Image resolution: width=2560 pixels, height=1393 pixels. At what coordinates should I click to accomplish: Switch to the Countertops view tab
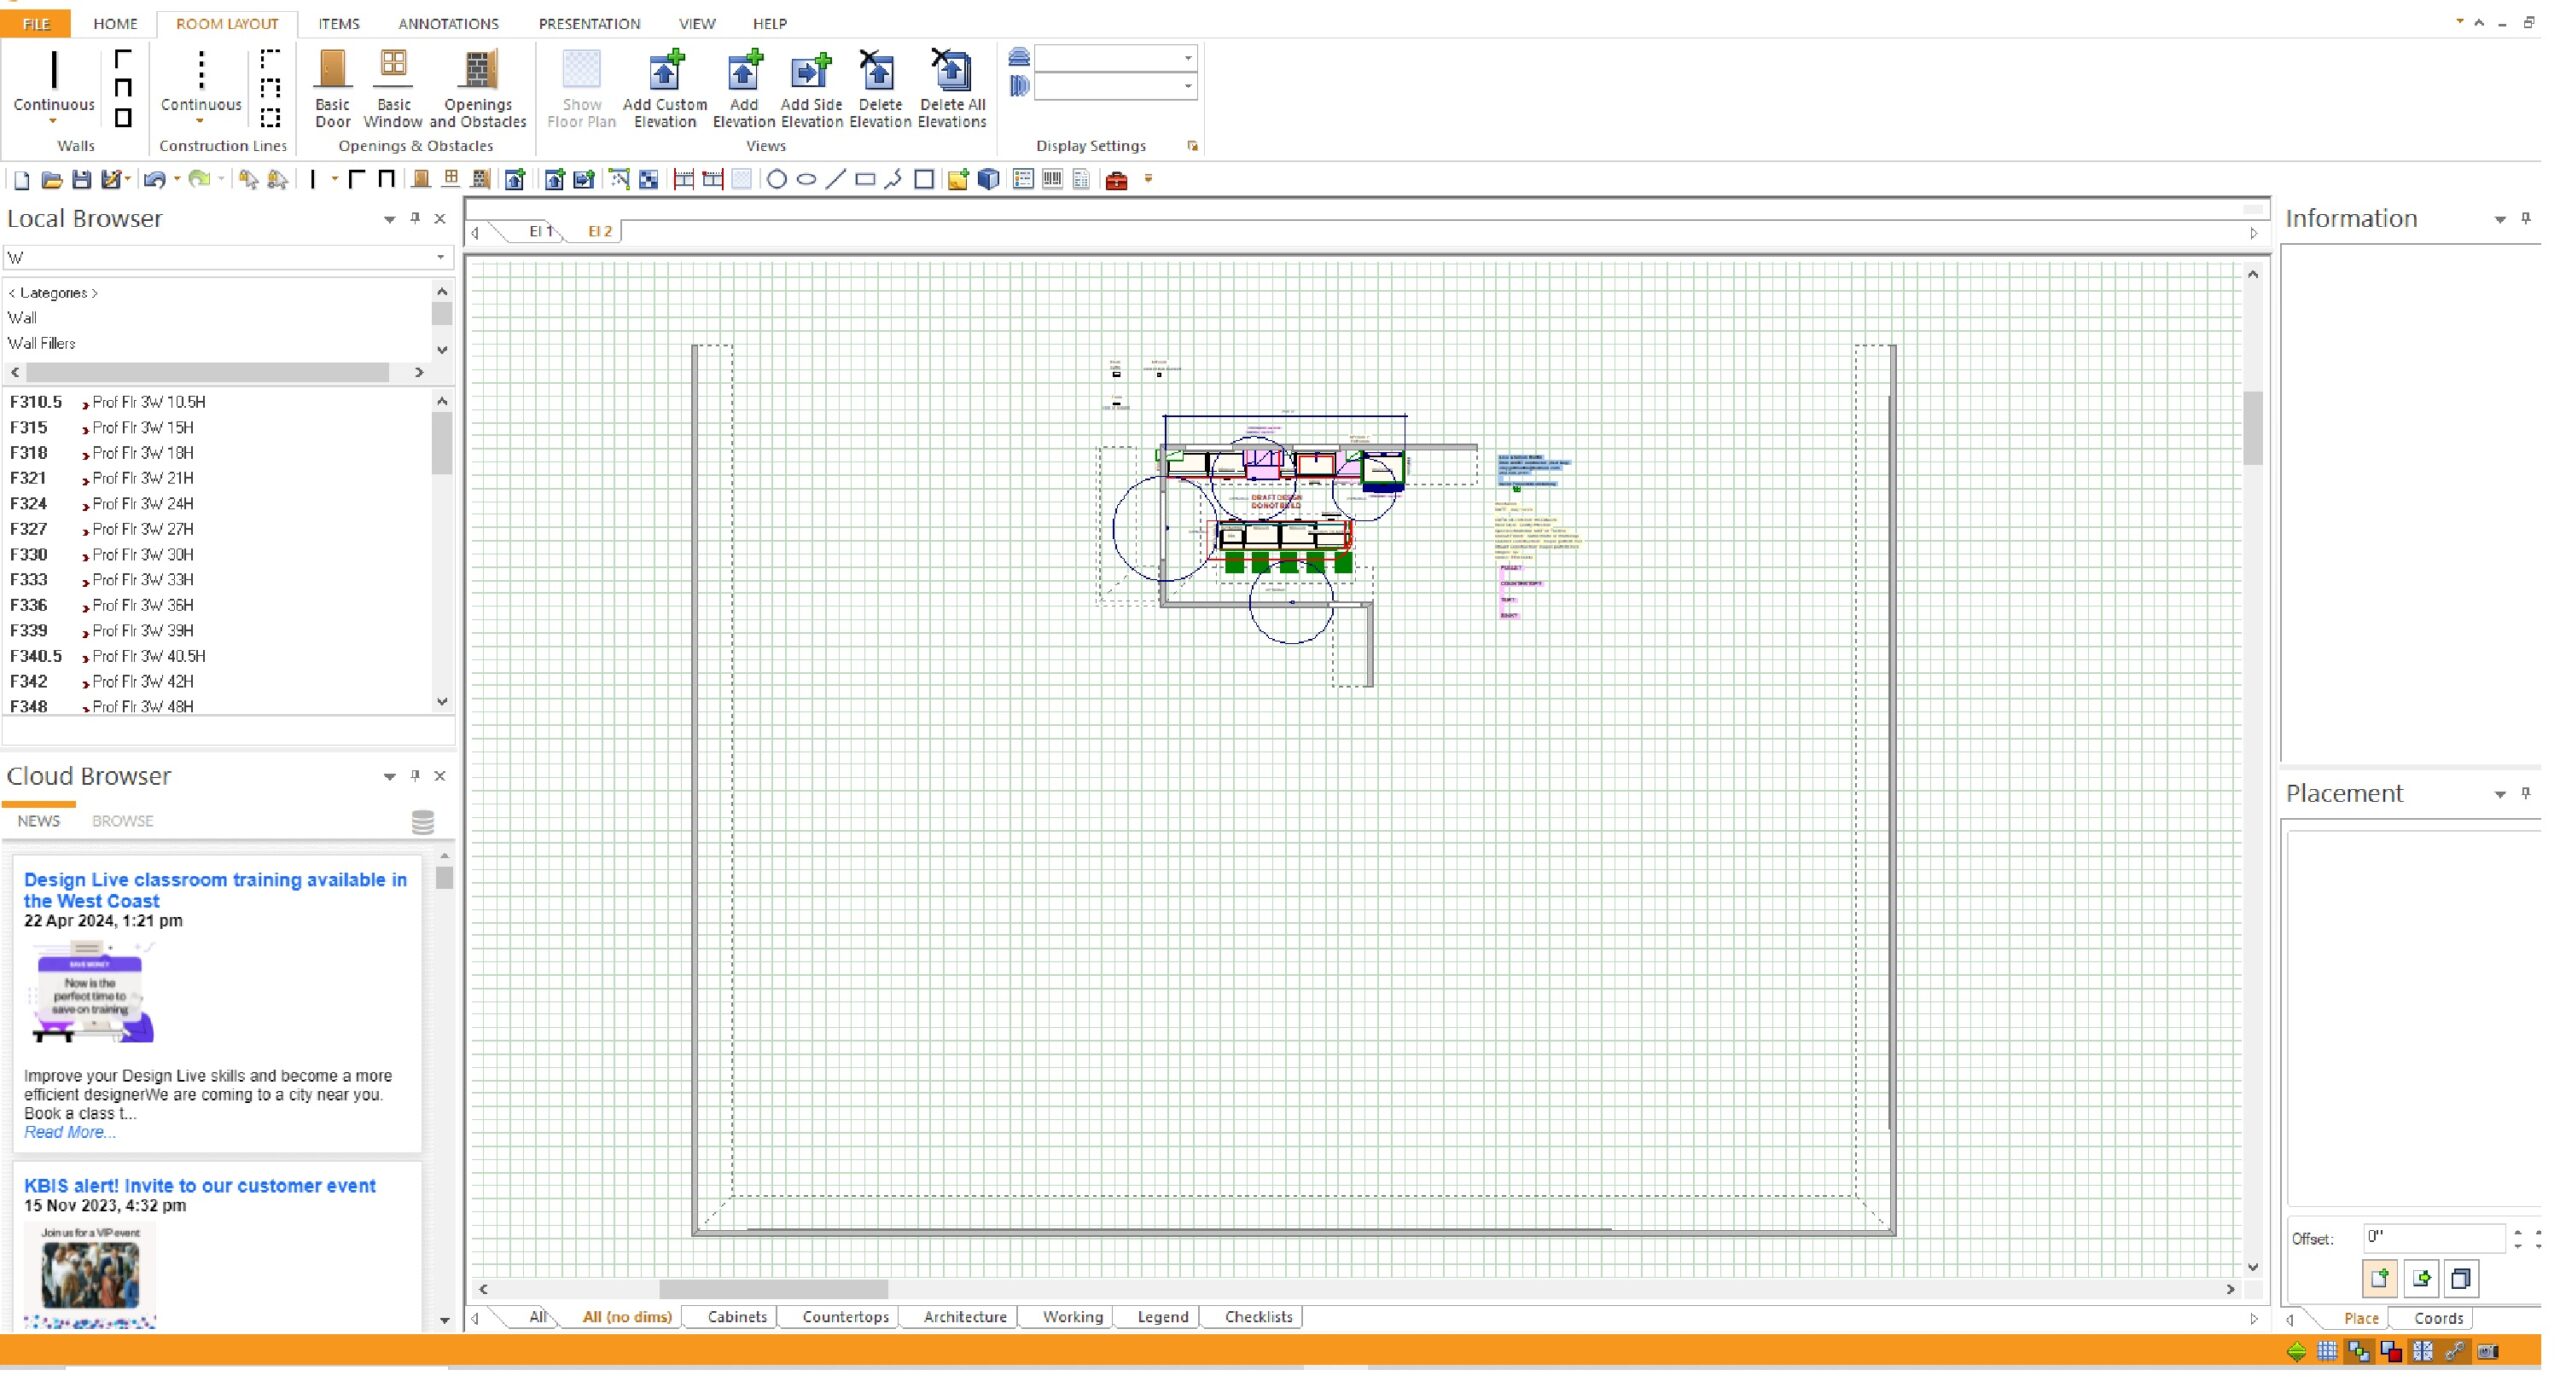(845, 1317)
